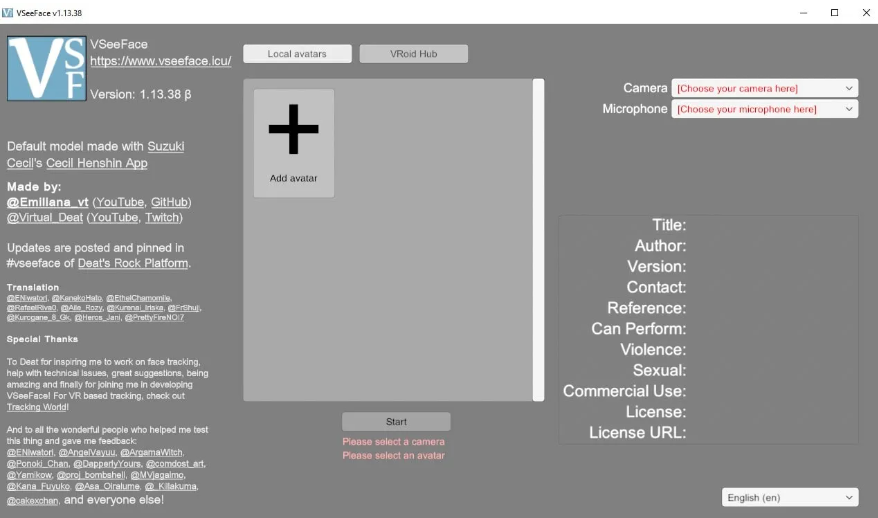Switch to the Local avatars tab
The image size is (878, 518).
297,54
